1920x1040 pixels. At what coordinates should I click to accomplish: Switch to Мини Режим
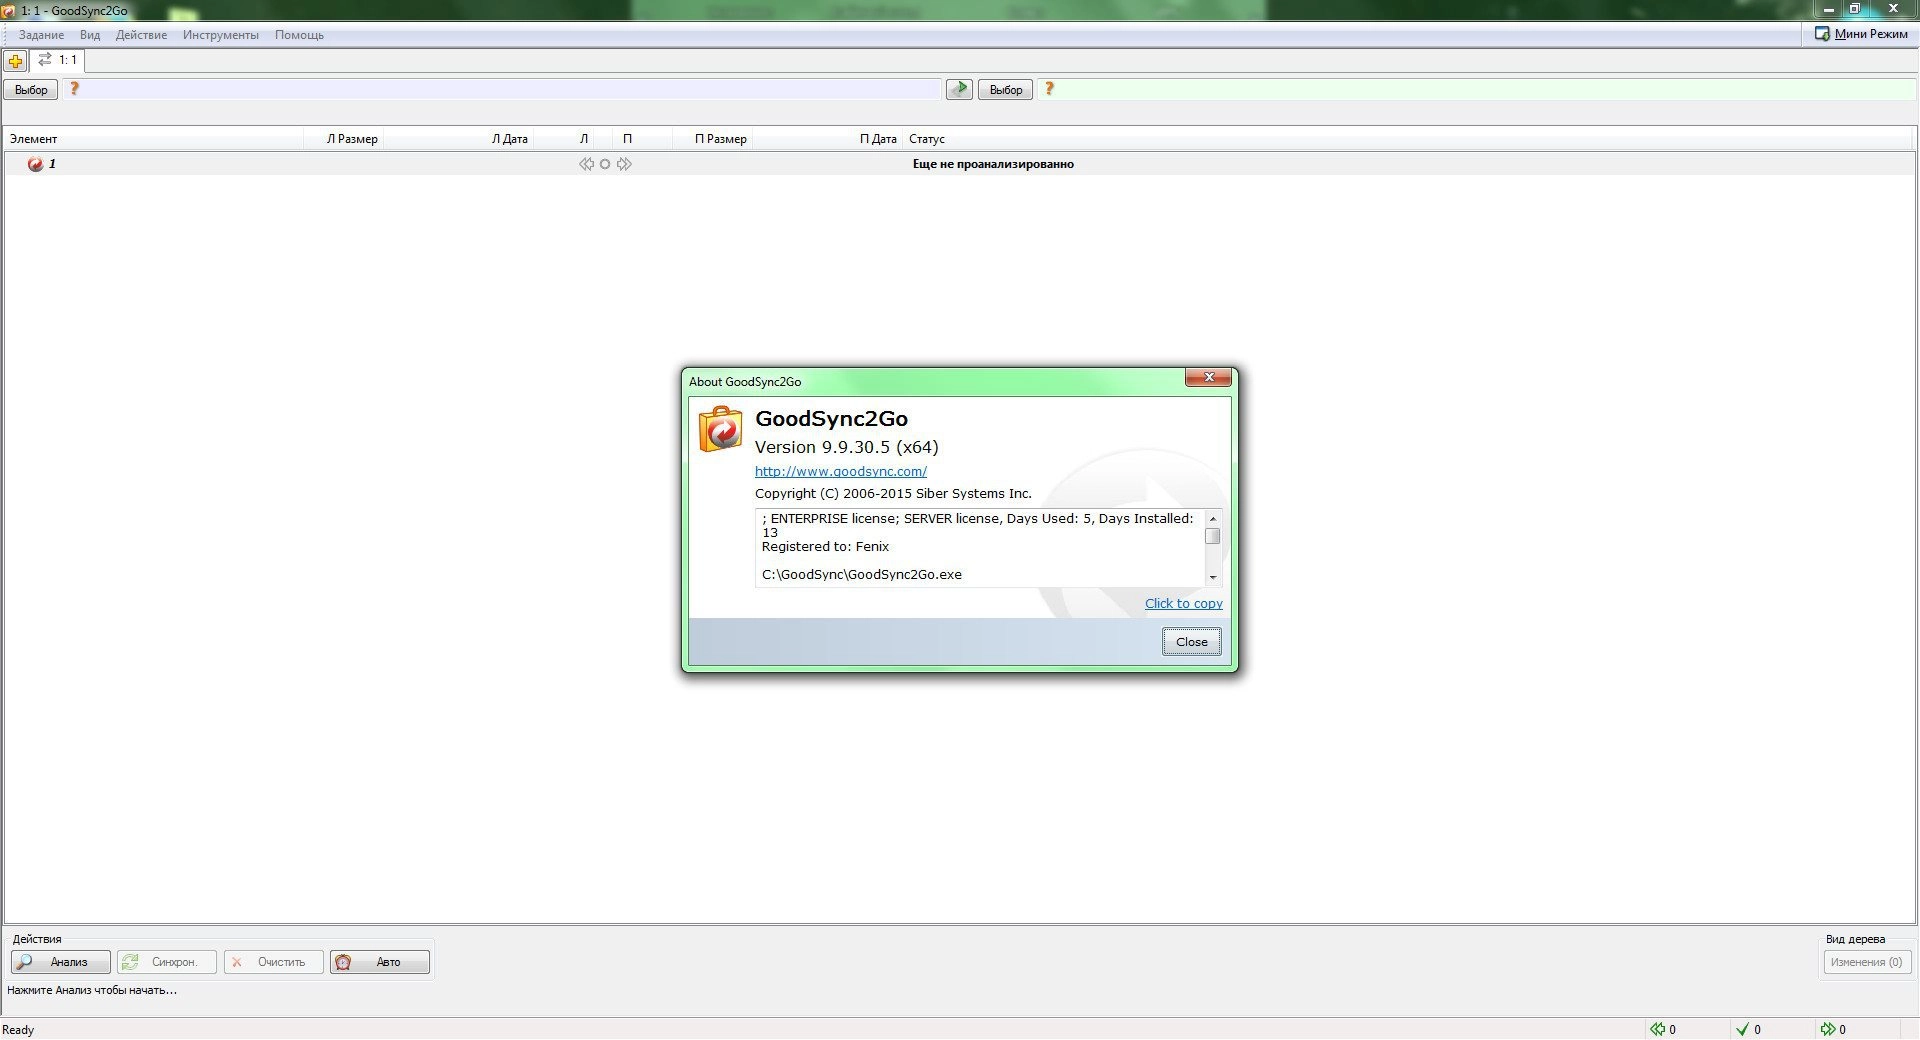pos(1861,34)
